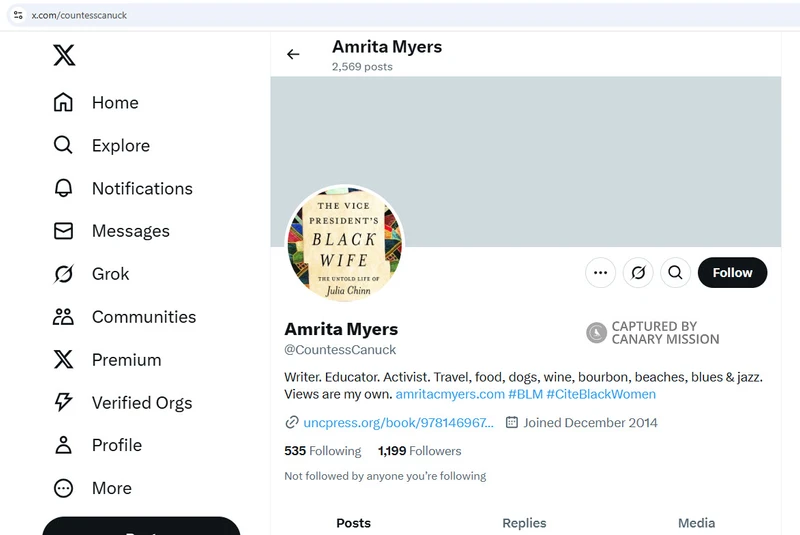Click the Grok icon in the sidebar
The width and height of the screenshot is (800, 535).
point(63,274)
